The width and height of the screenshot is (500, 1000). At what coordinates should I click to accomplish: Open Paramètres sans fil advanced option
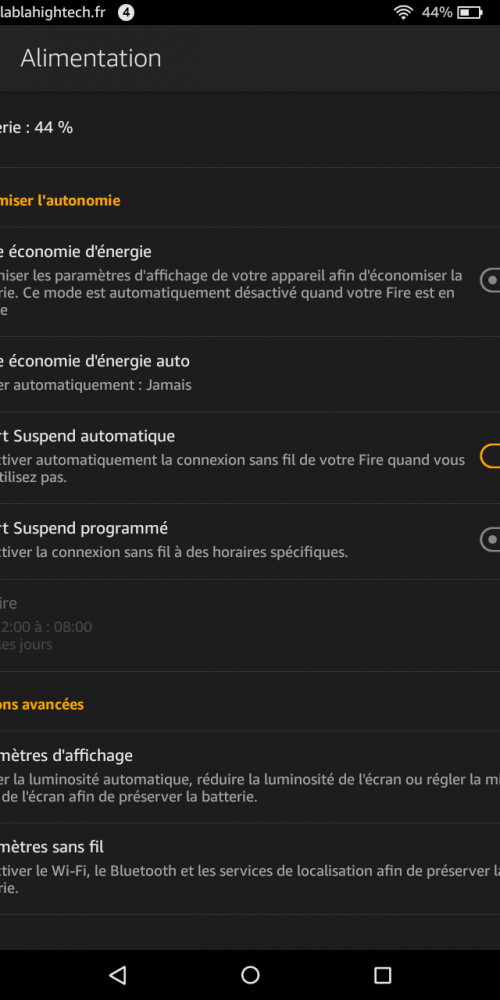pyautogui.click(x=250, y=869)
